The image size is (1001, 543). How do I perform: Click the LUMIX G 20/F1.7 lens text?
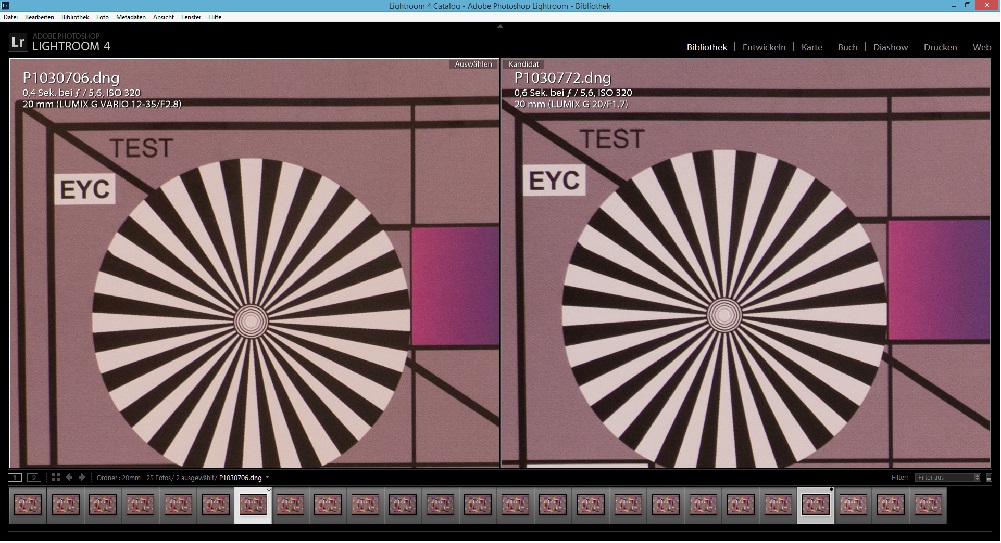[x=588, y=104]
